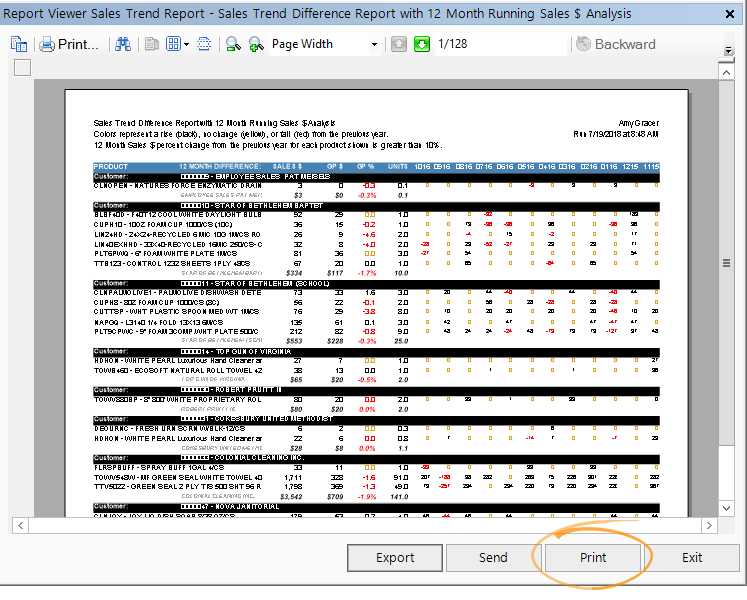Click the Print... toolbar button with printer icon
The image size is (747, 600).
[69, 44]
